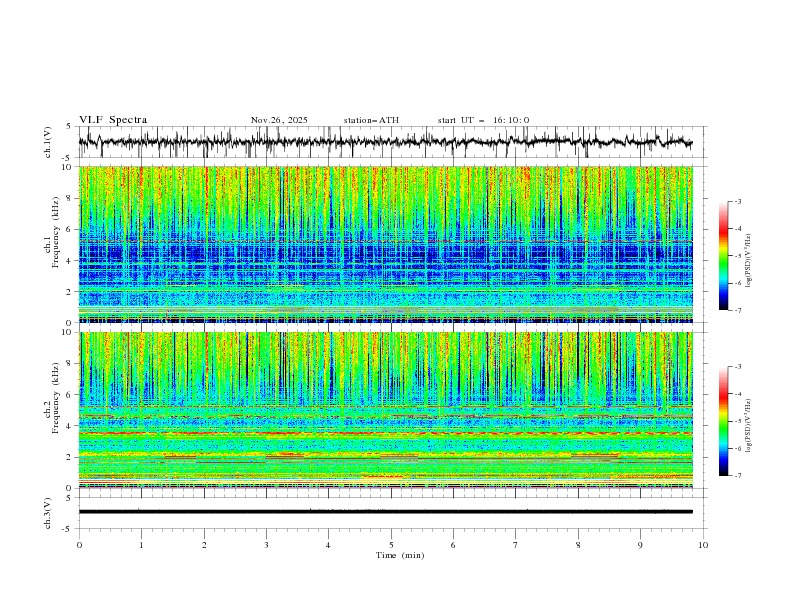
Task: Click the "-7" tick on ch.2 color bar
Action: pos(737,476)
